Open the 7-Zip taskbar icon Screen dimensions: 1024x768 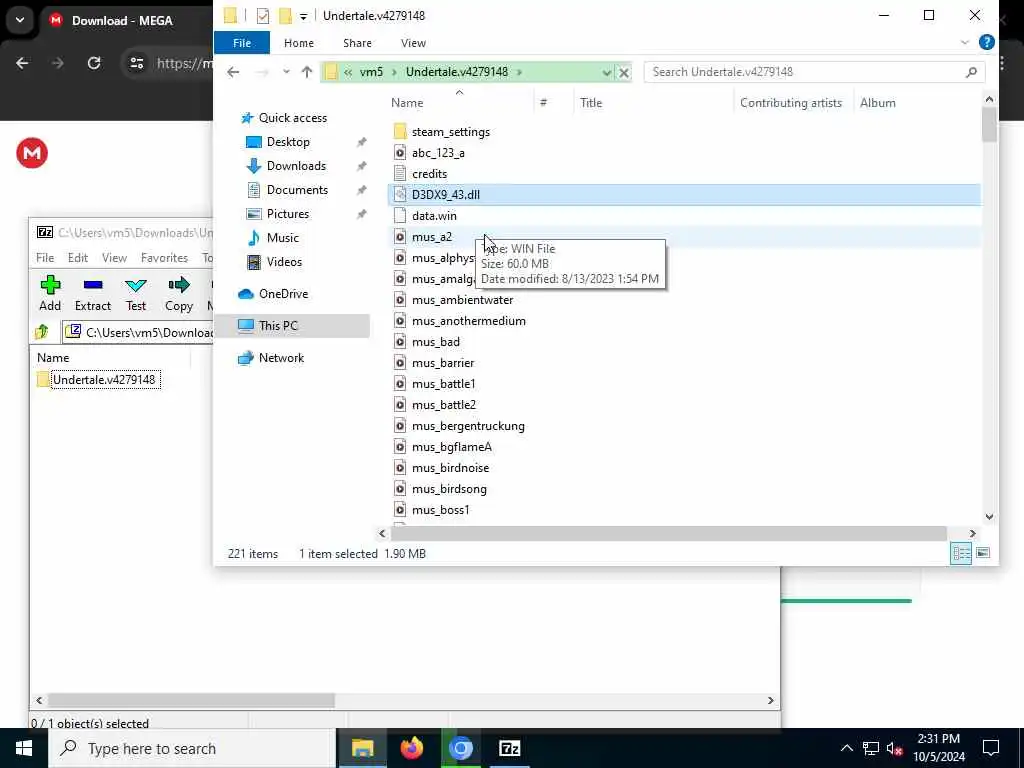[x=509, y=748]
